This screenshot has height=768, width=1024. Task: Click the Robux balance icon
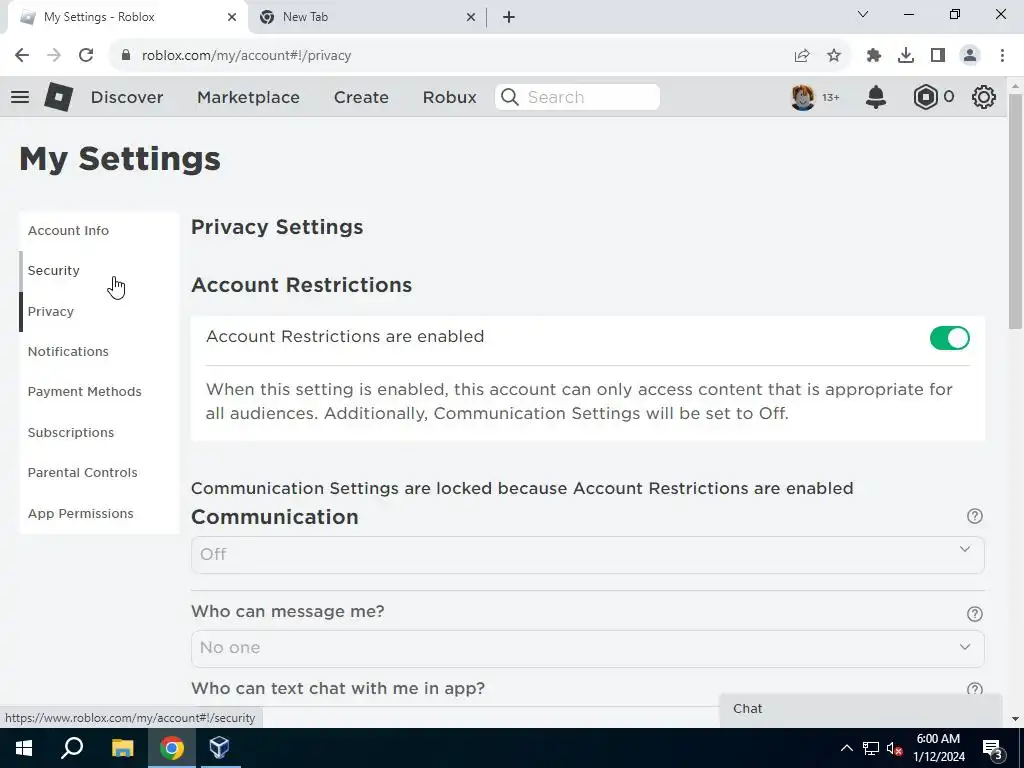[925, 97]
